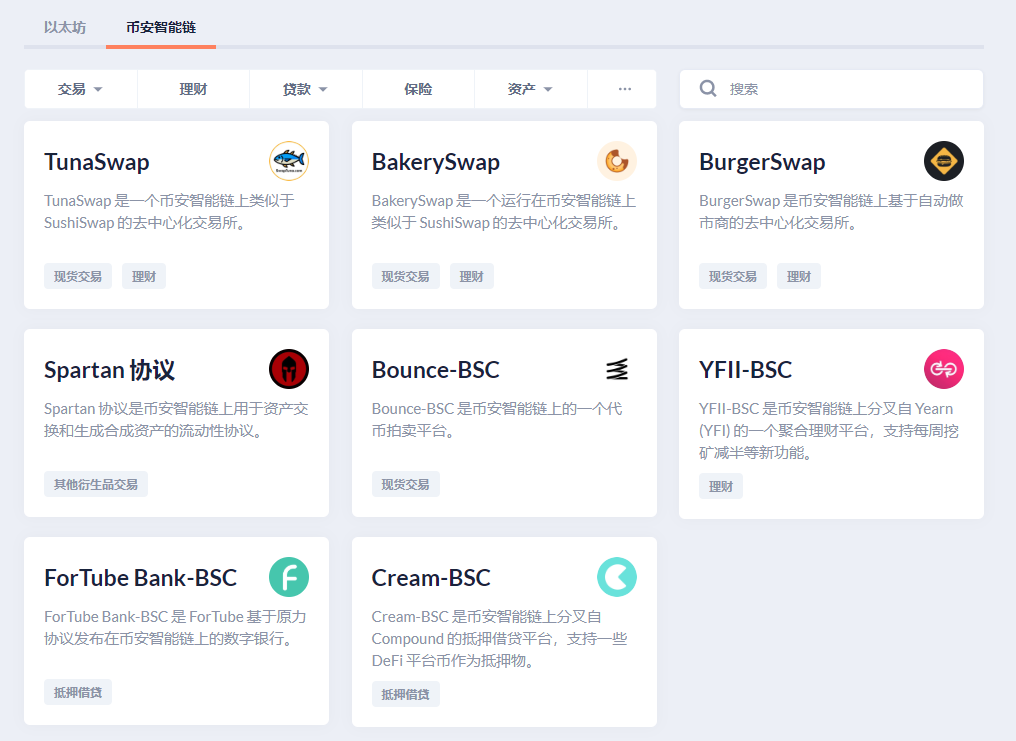Click the BurgerSwap description text
This screenshot has width=1016, height=741.
click(831, 212)
